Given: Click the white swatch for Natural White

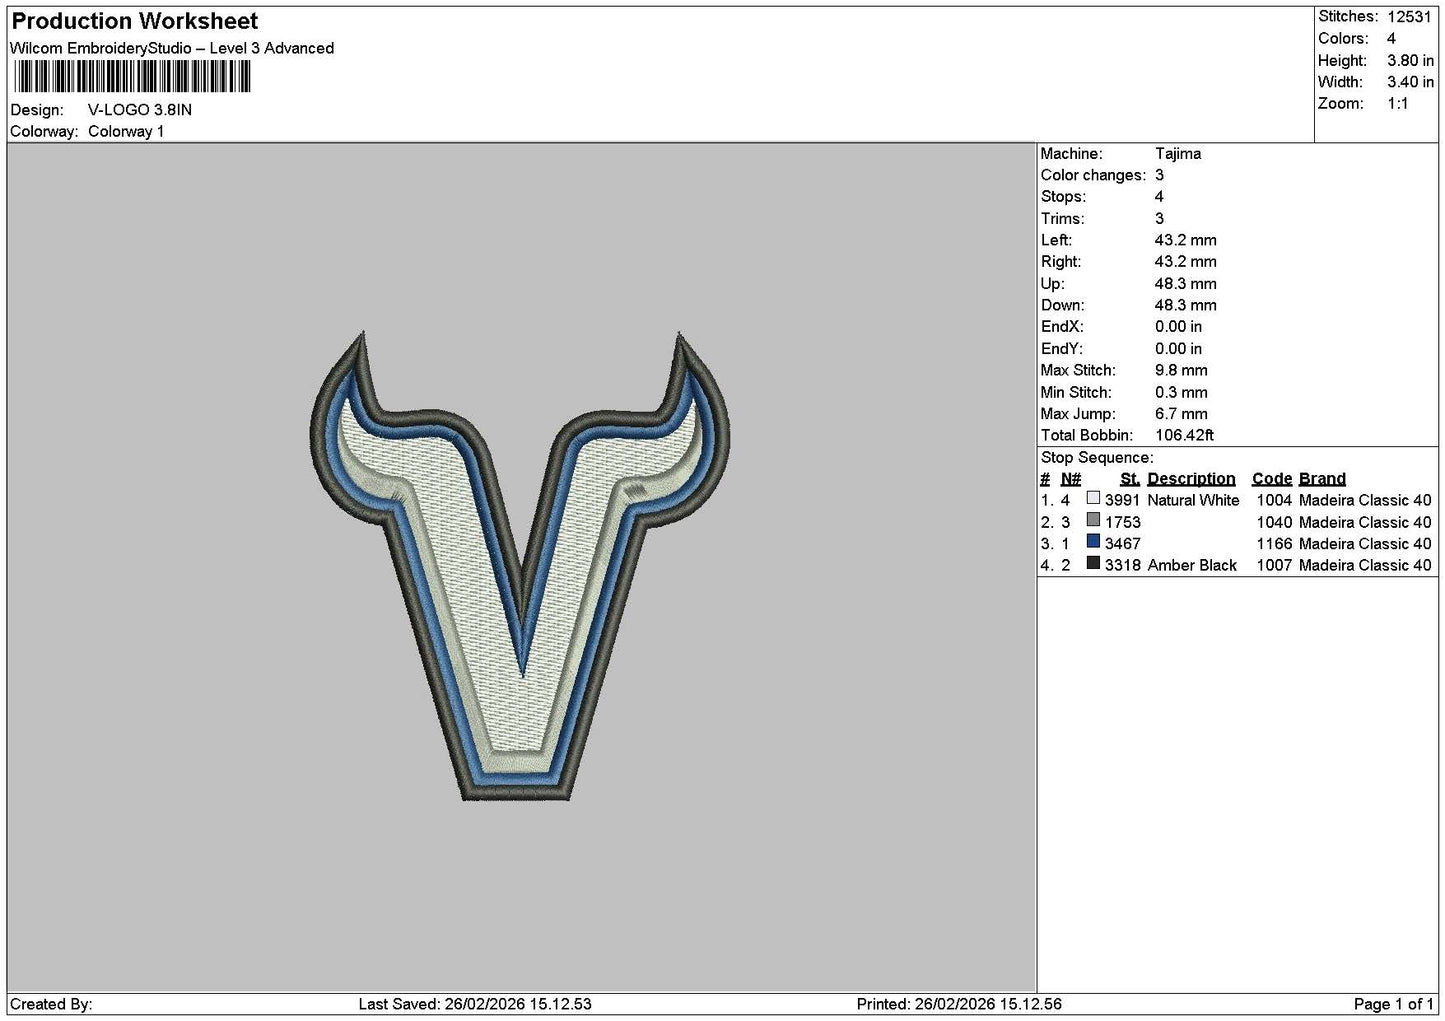Looking at the screenshot, I should [x=1093, y=498].
